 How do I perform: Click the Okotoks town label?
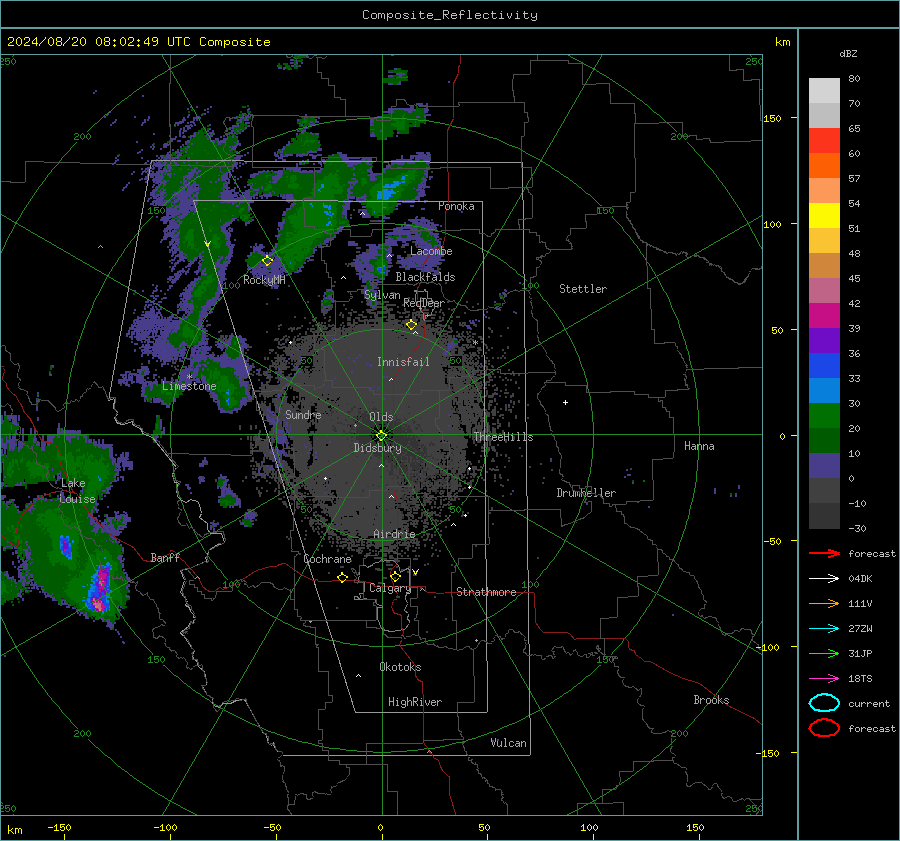[x=400, y=667]
